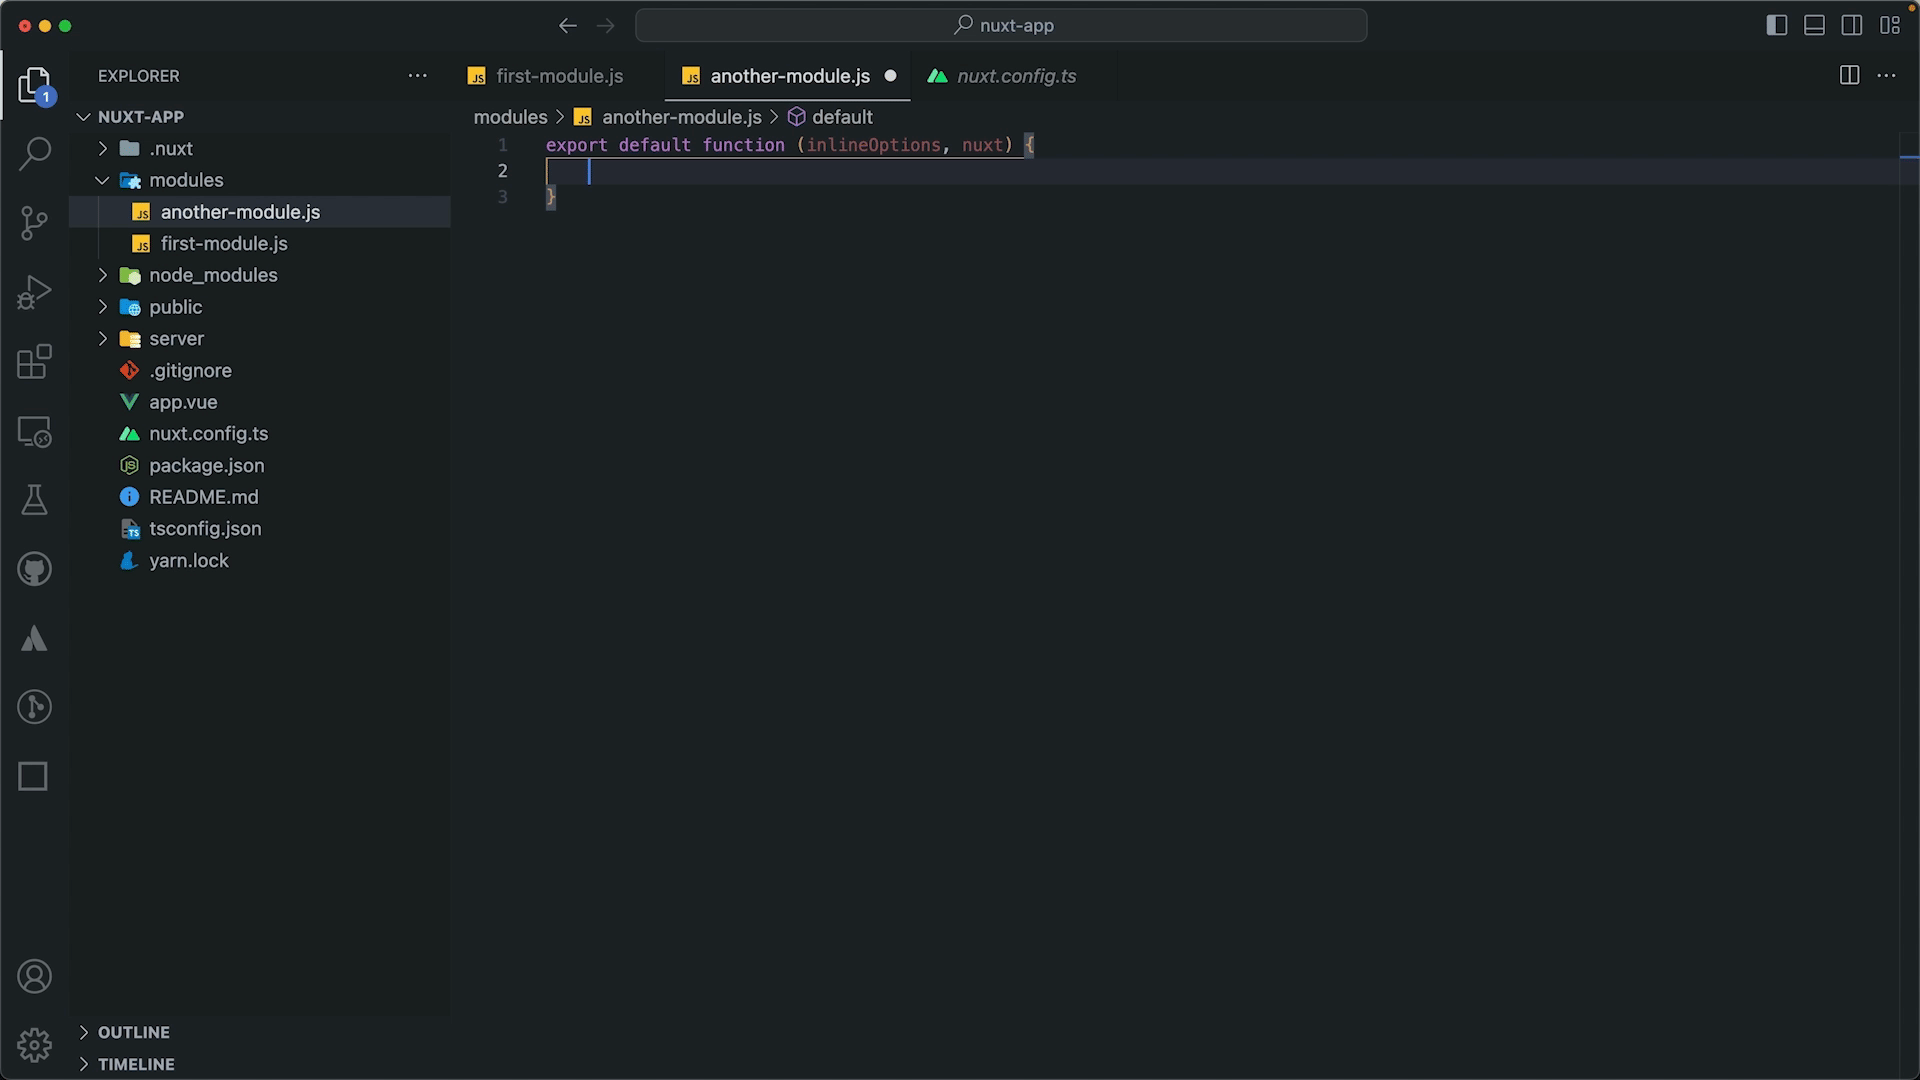Toggle the bottom panel visibility

1814,26
